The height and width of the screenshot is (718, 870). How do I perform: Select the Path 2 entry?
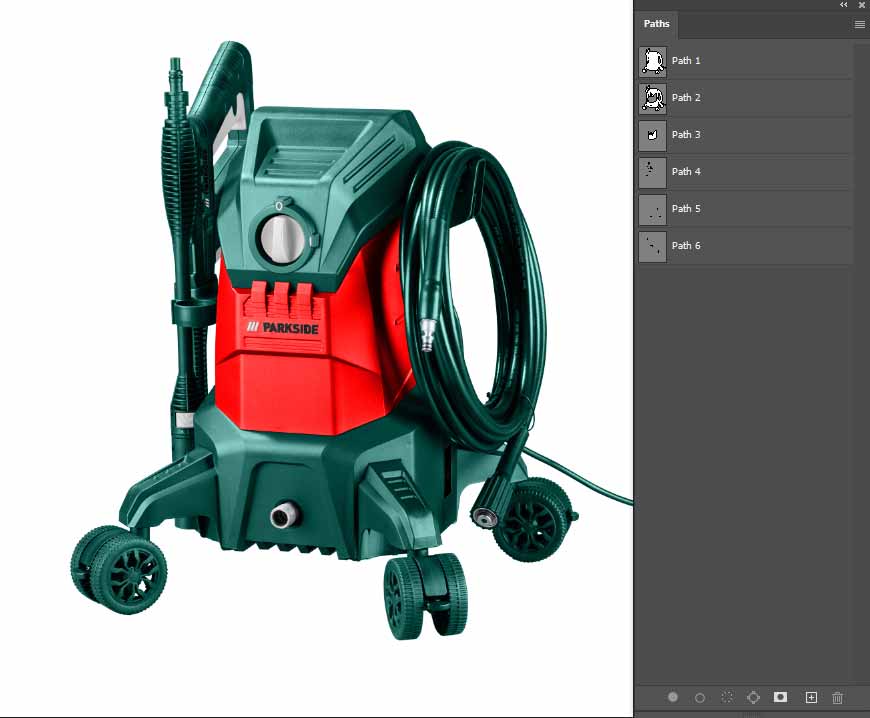click(x=745, y=98)
